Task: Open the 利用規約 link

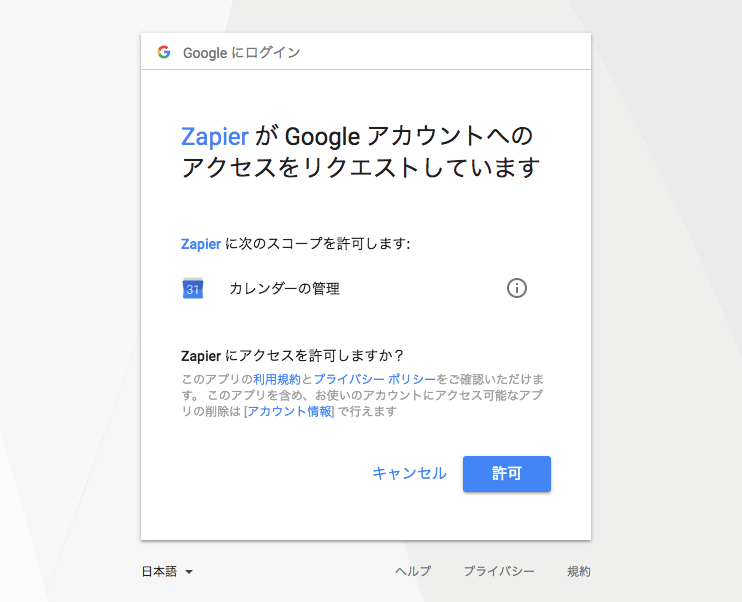Action: [x=277, y=379]
